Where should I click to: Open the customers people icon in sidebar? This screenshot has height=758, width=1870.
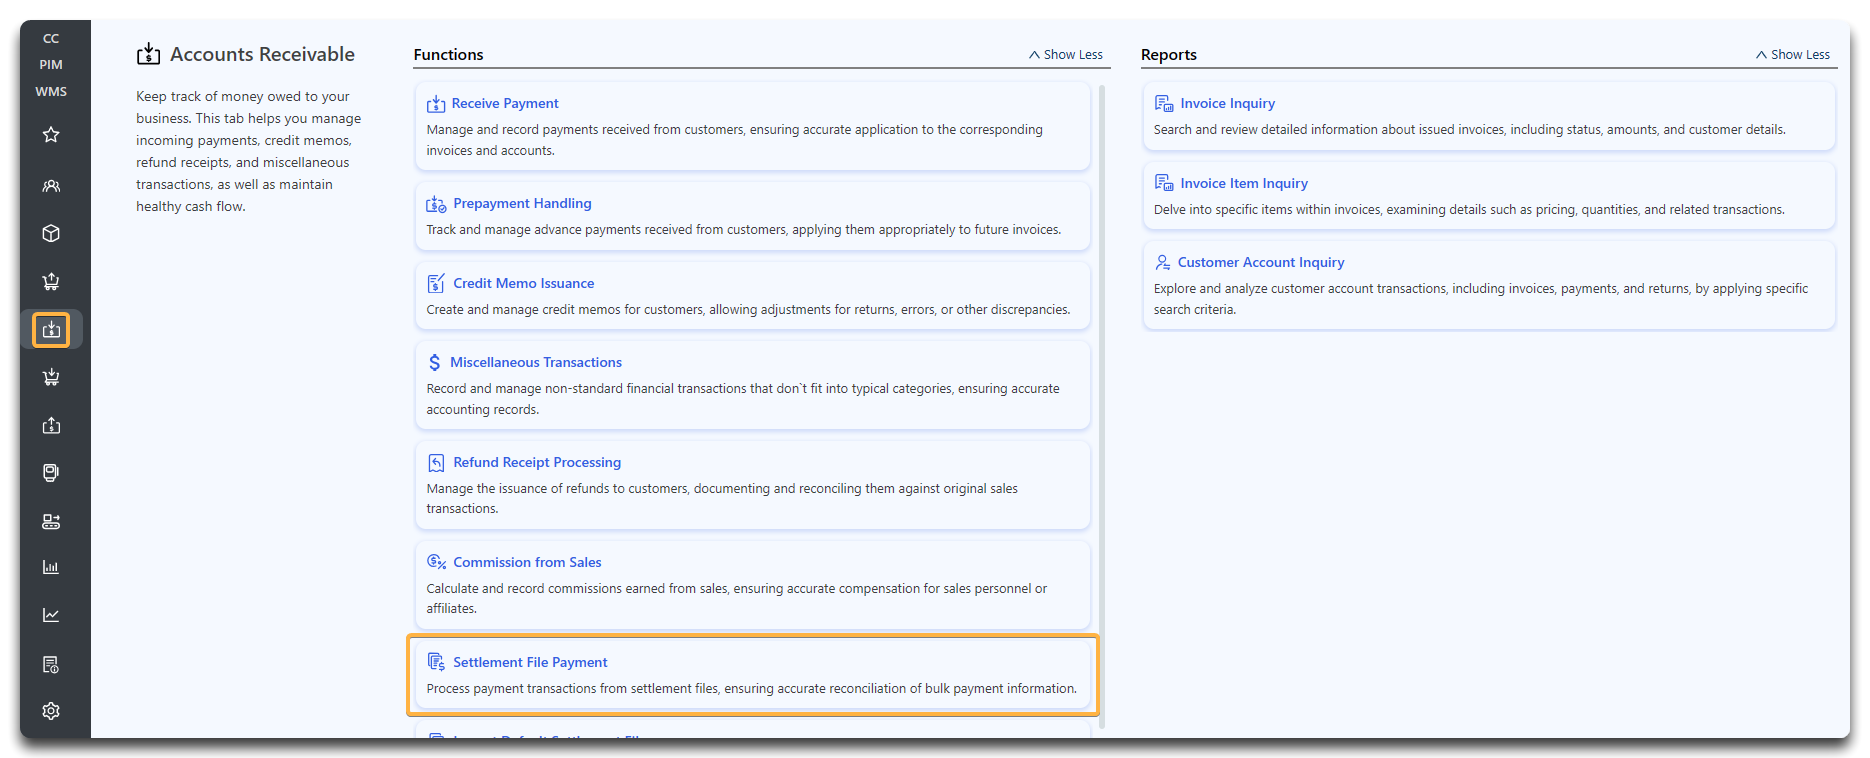click(x=51, y=186)
